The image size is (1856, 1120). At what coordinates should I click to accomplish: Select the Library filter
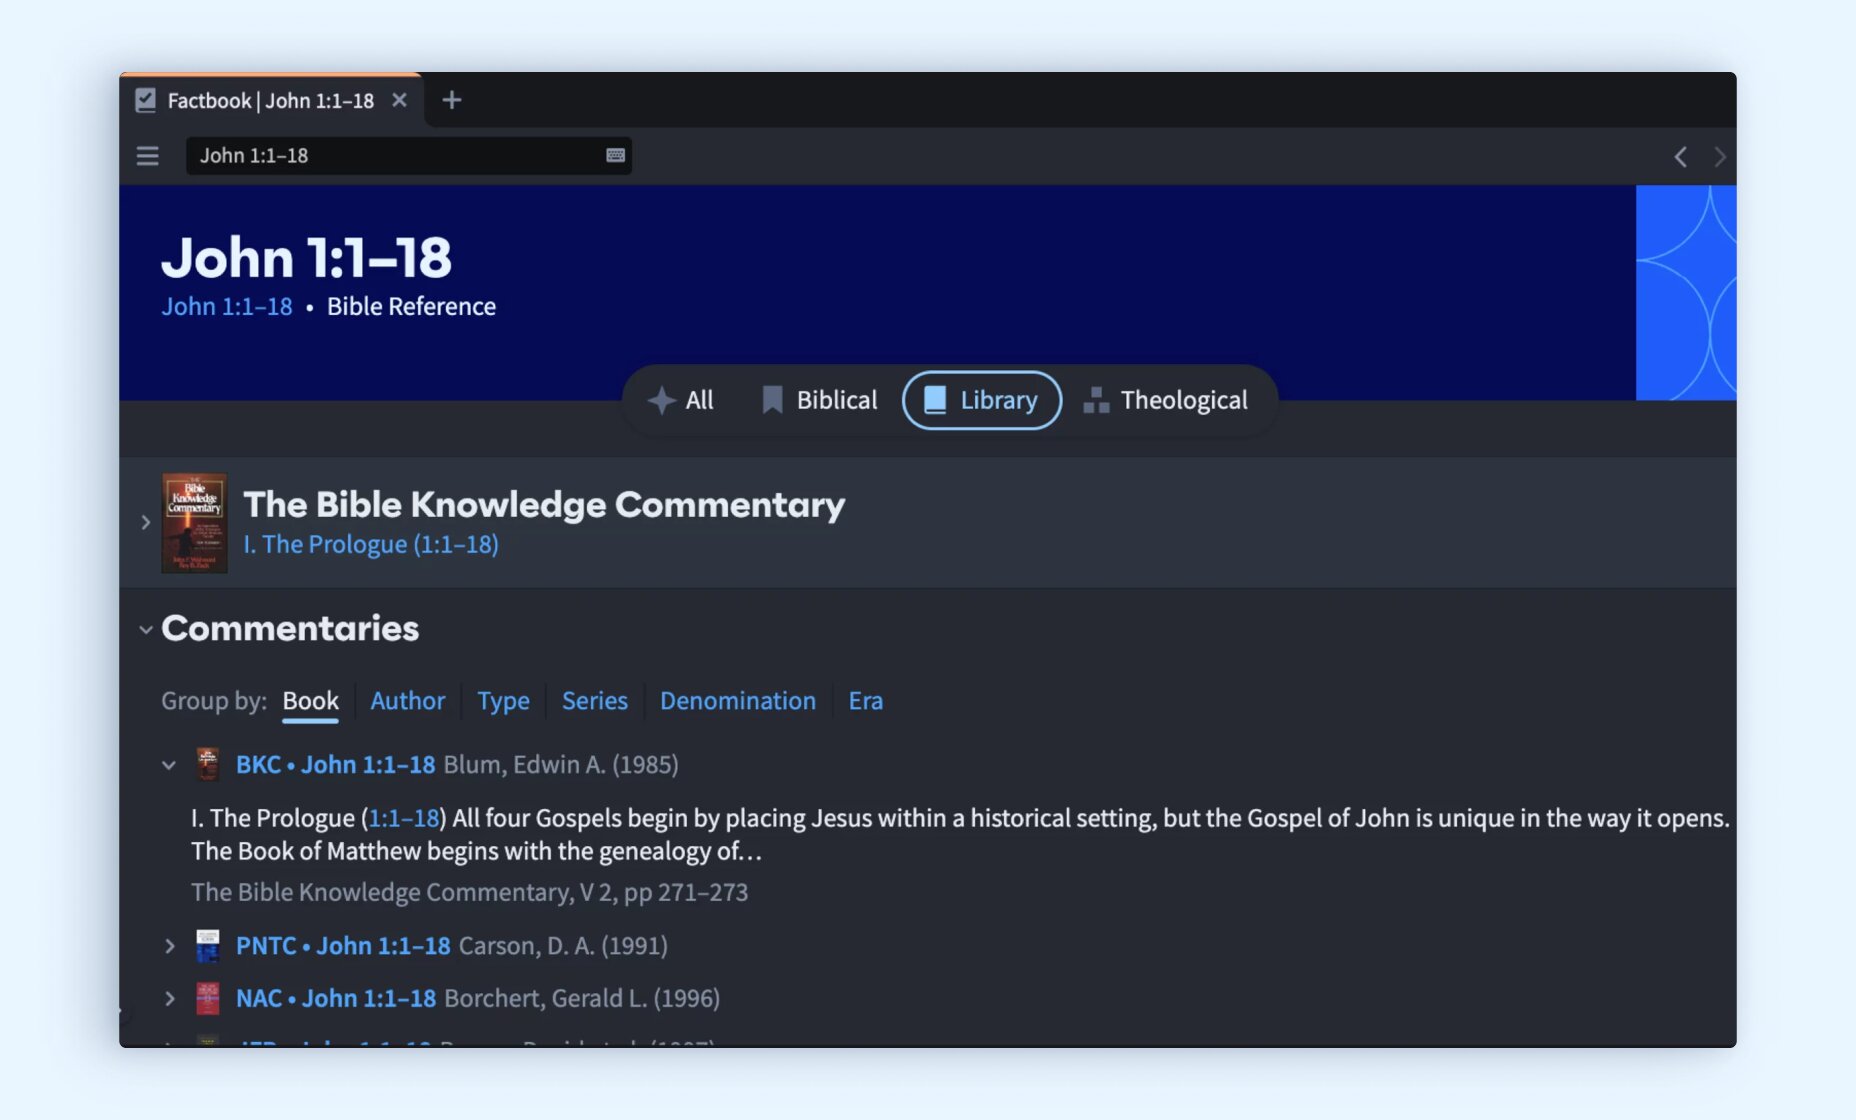pos(981,400)
